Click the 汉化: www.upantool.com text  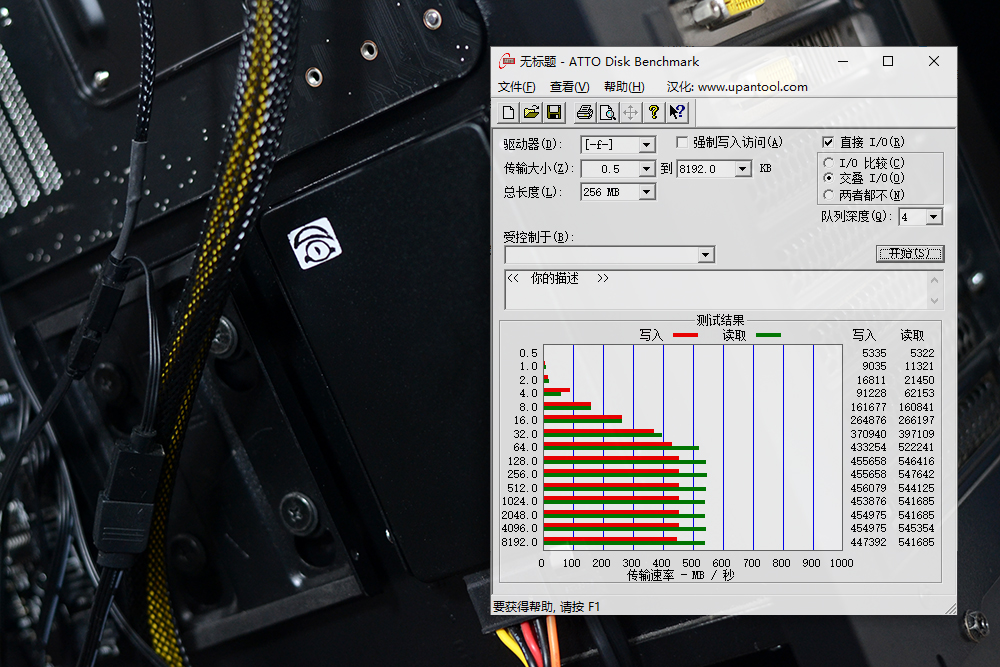pyautogui.click(x=737, y=87)
